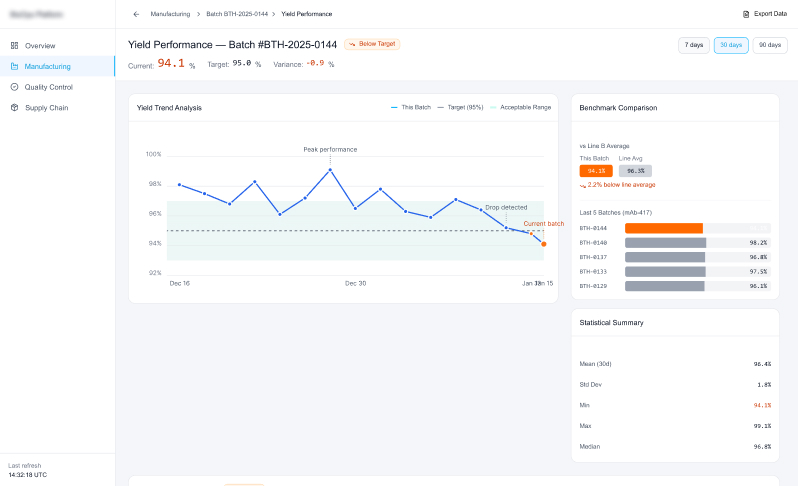Click the orange current batch point on chart
The image size is (798, 486).
point(544,244)
